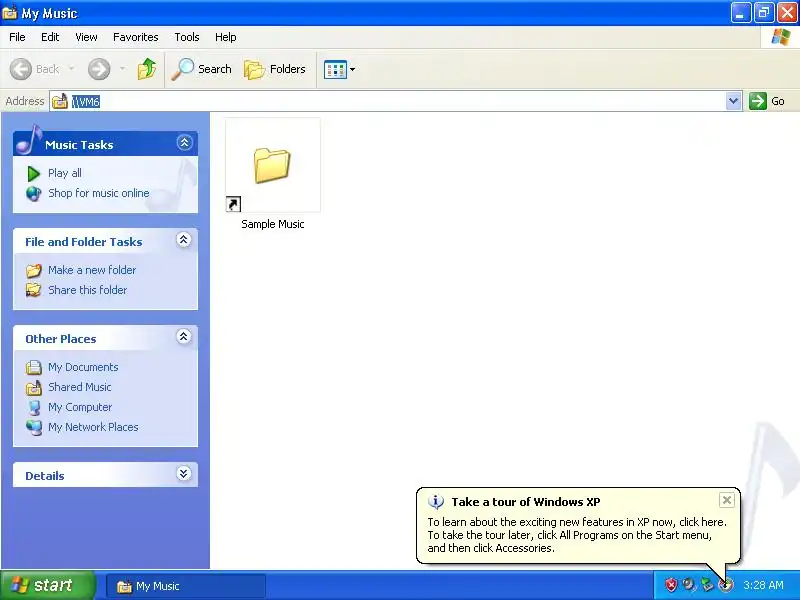Click the Shared Music folder icon
Image resolution: width=800 pixels, height=600 pixels.
[x=34, y=387]
